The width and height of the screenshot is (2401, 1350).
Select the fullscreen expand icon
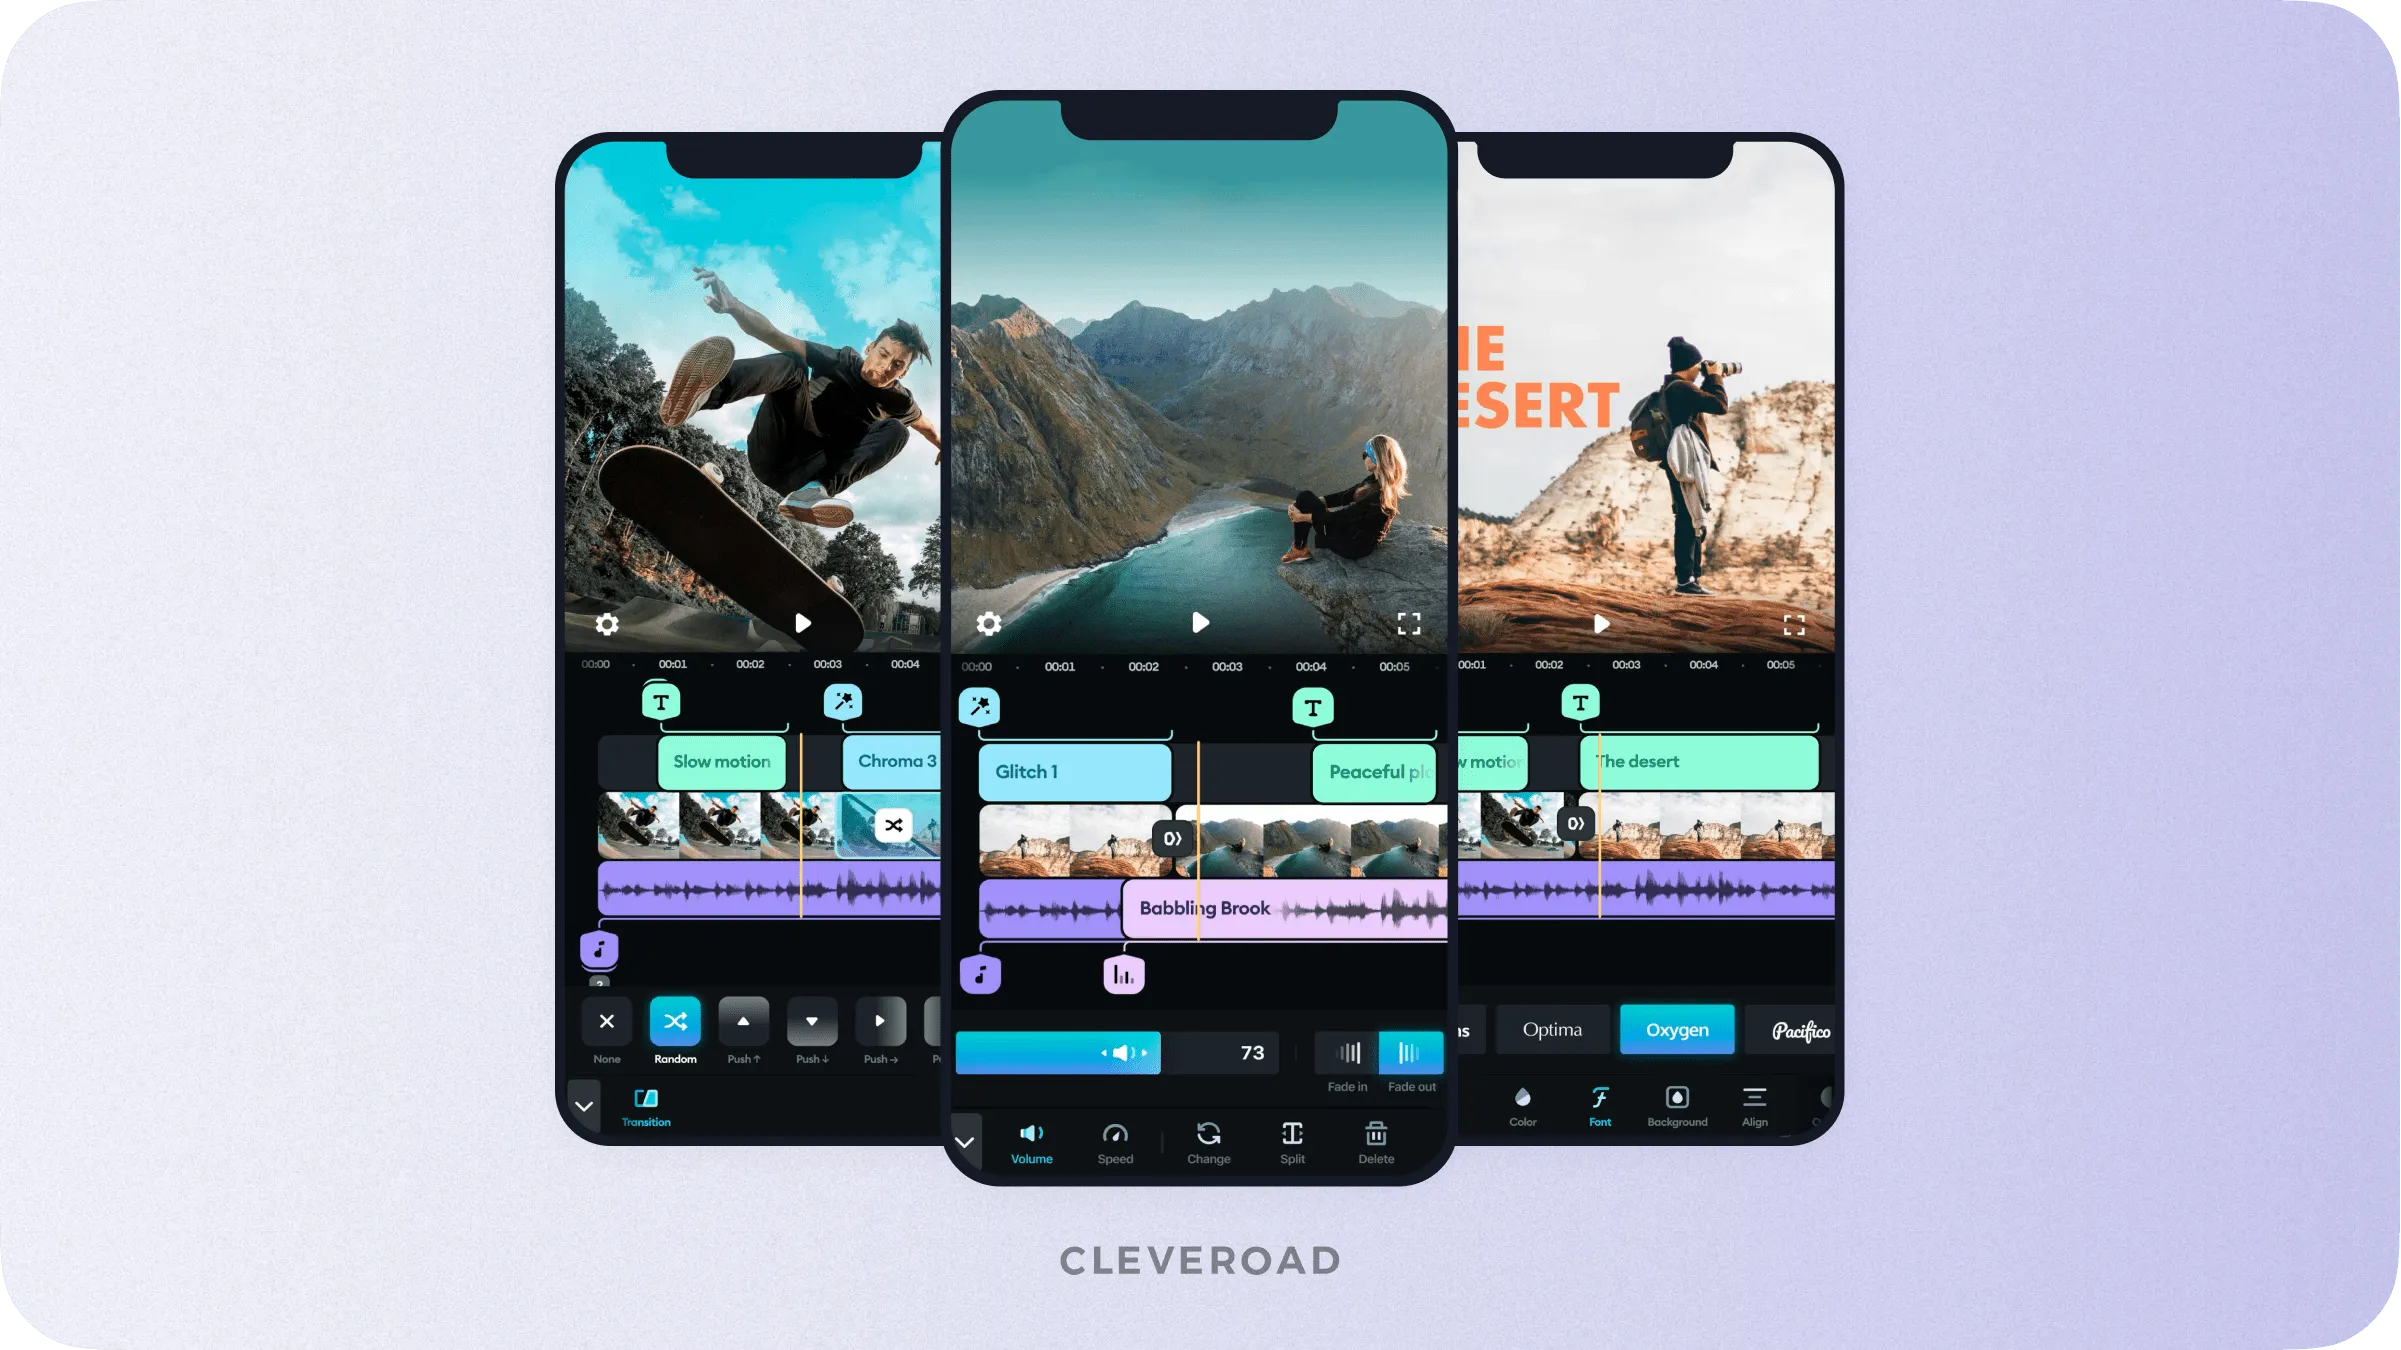click(1408, 623)
